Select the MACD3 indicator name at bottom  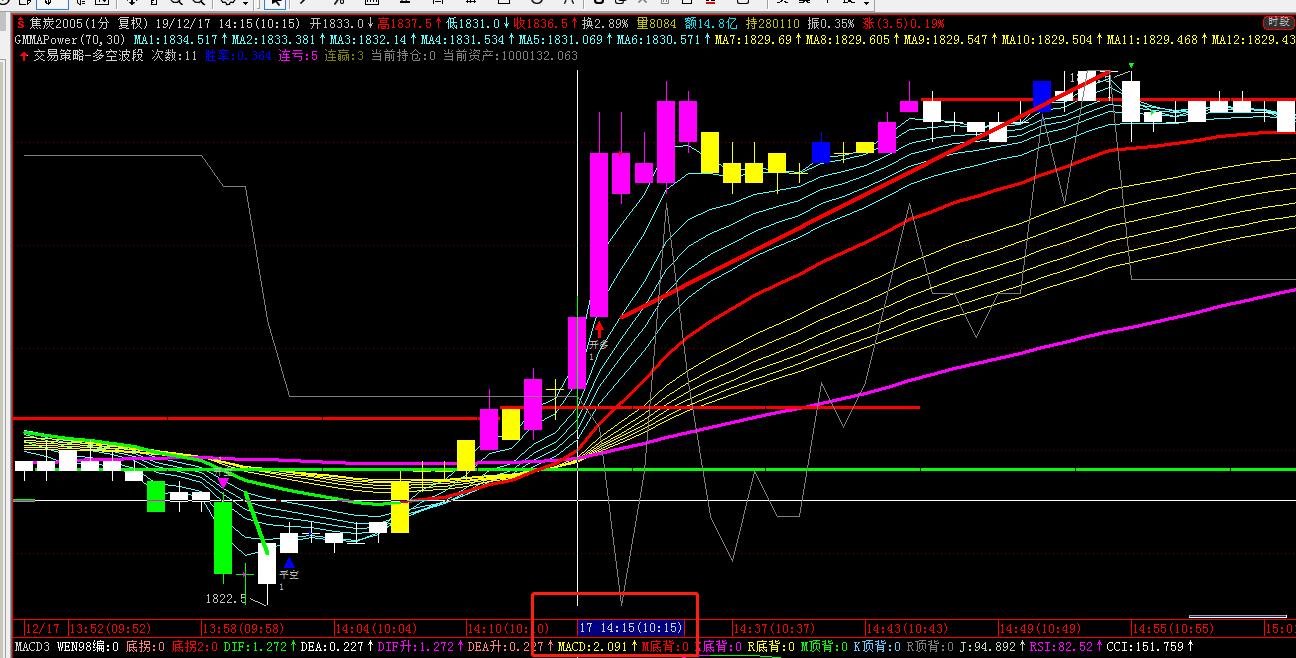[32, 647]
